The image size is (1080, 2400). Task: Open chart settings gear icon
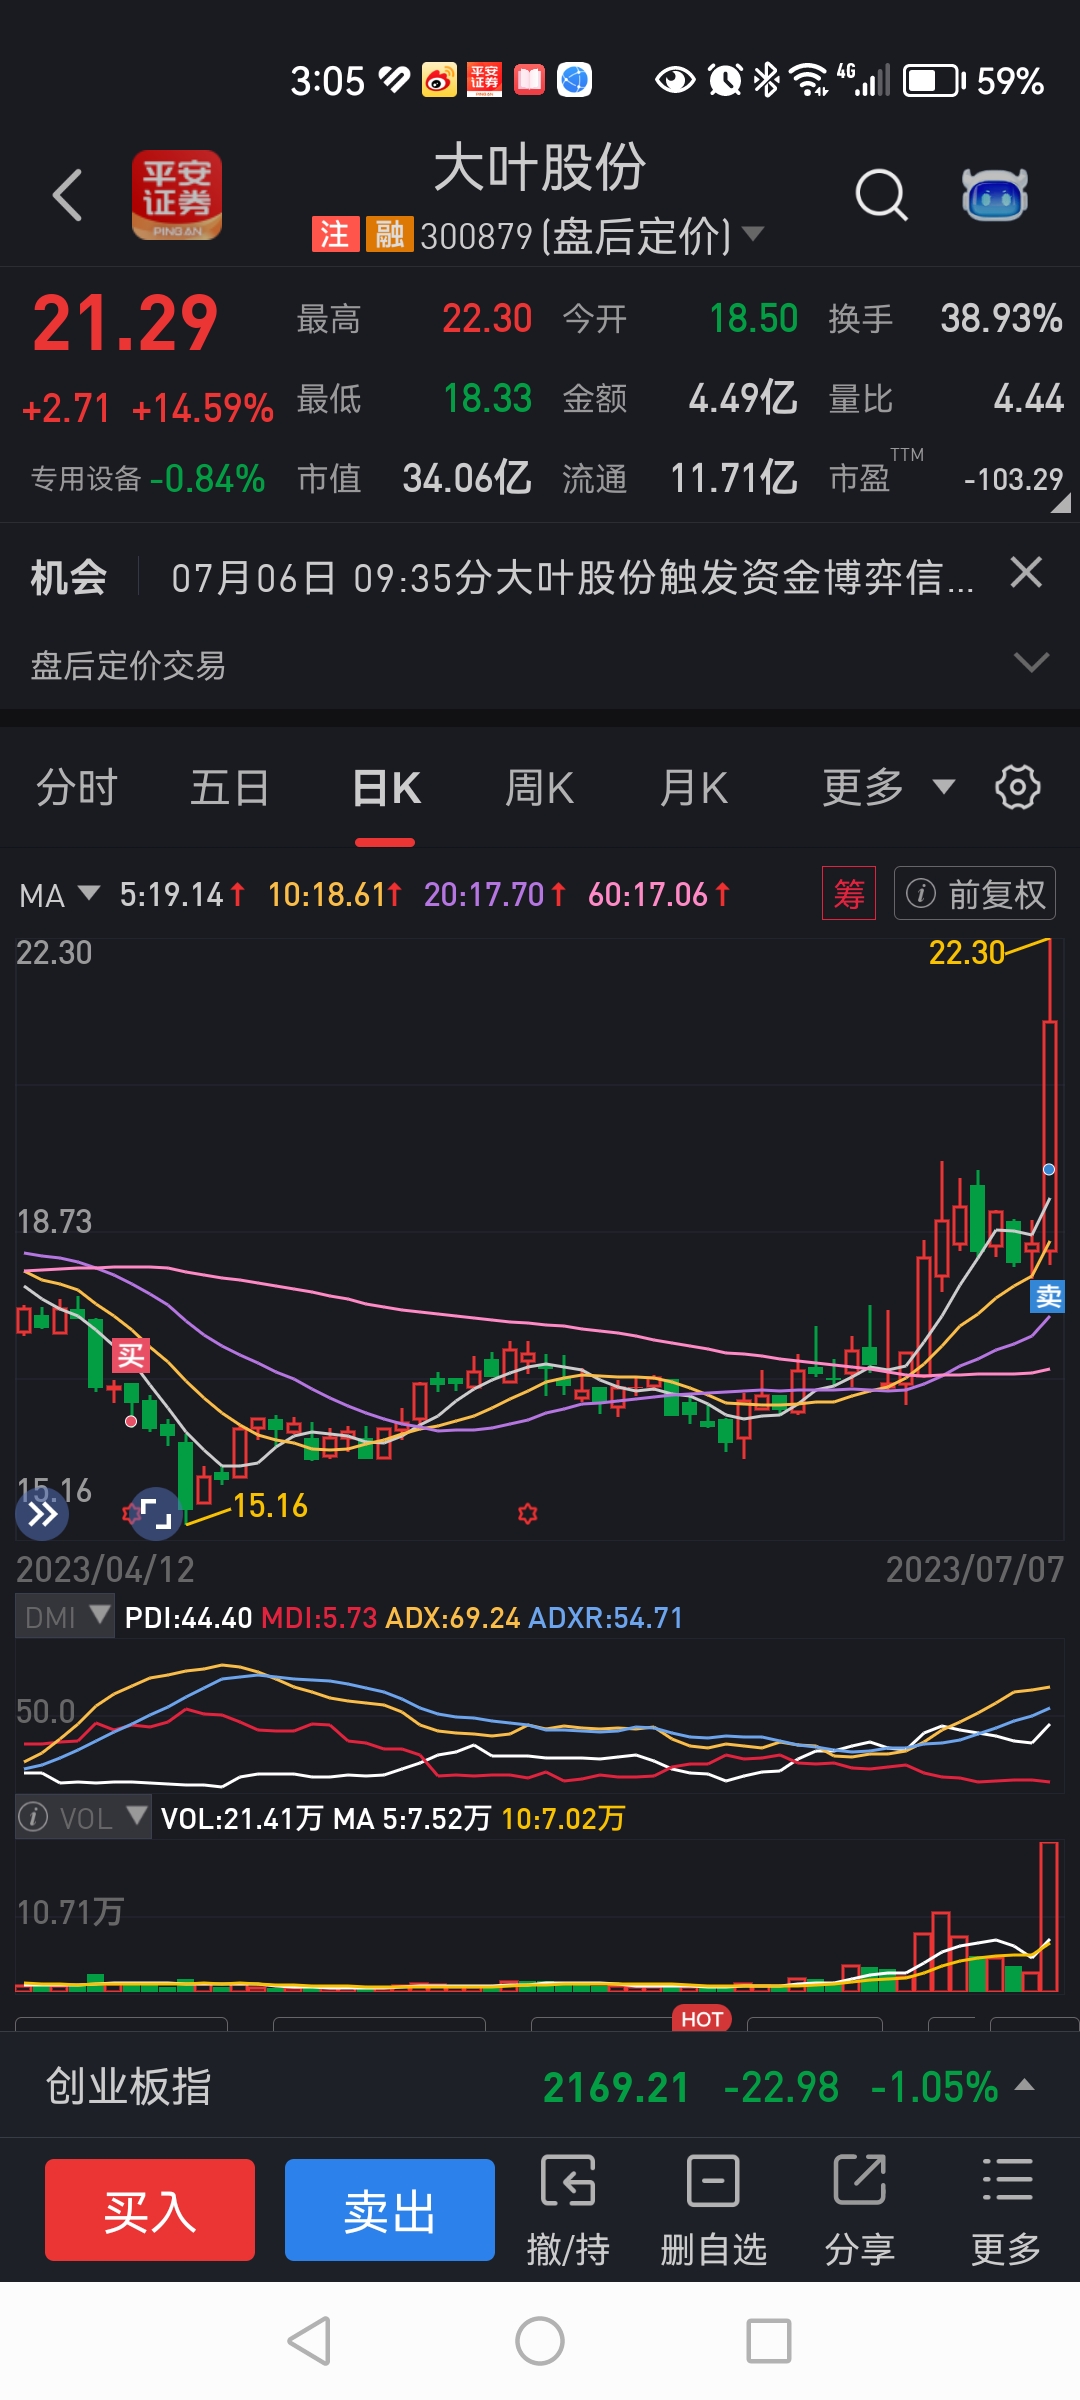[1018, 787]
